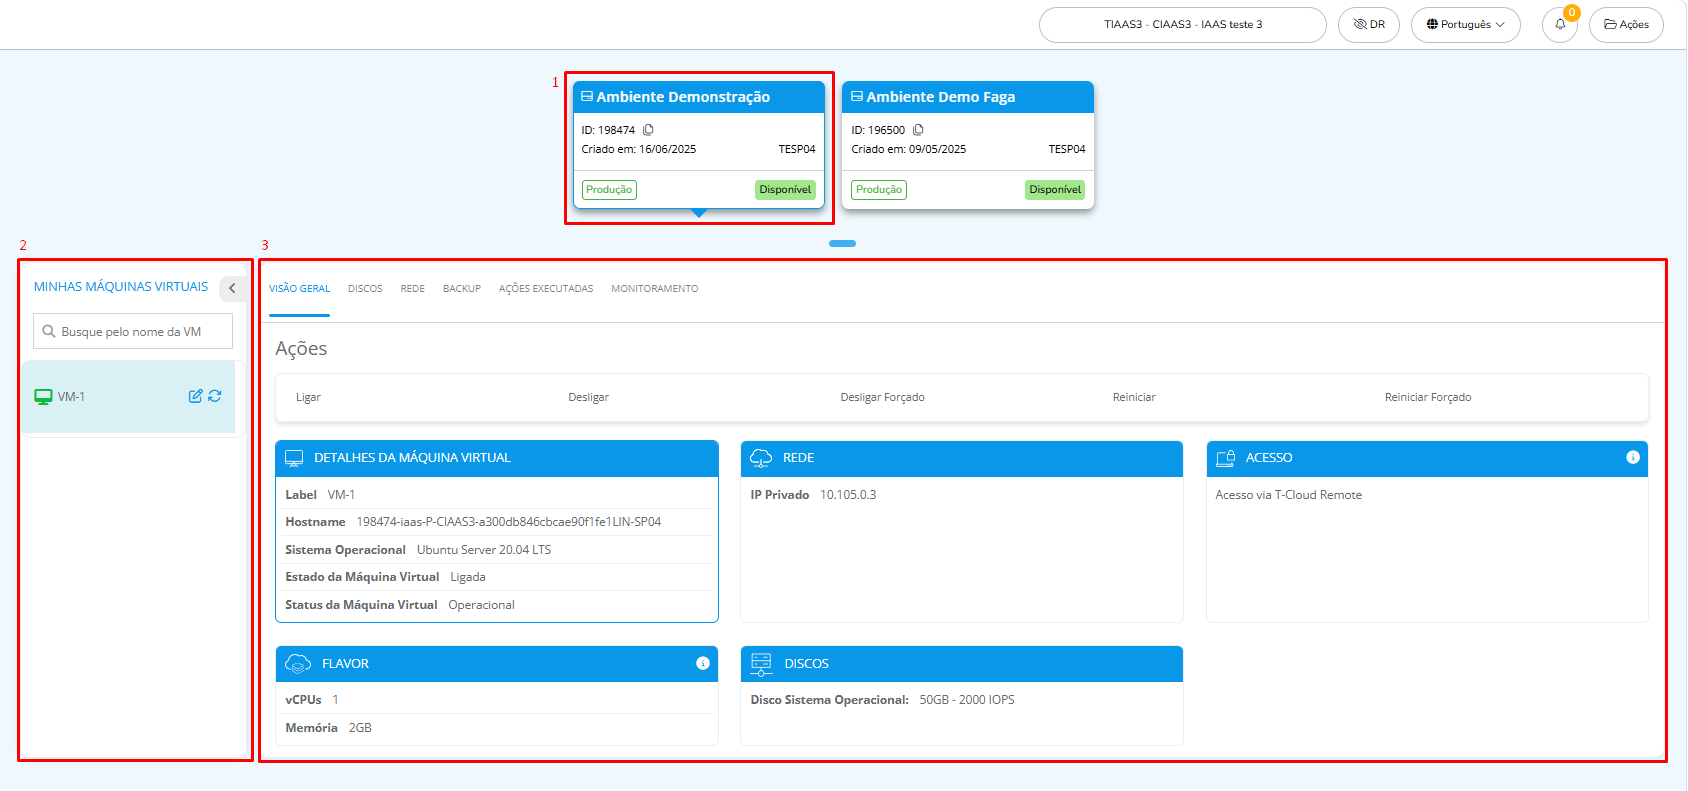Switch to the Visão Geral tab
Image resolution: width=1688 pixels, height=791 pixels.
coord(299,288)
